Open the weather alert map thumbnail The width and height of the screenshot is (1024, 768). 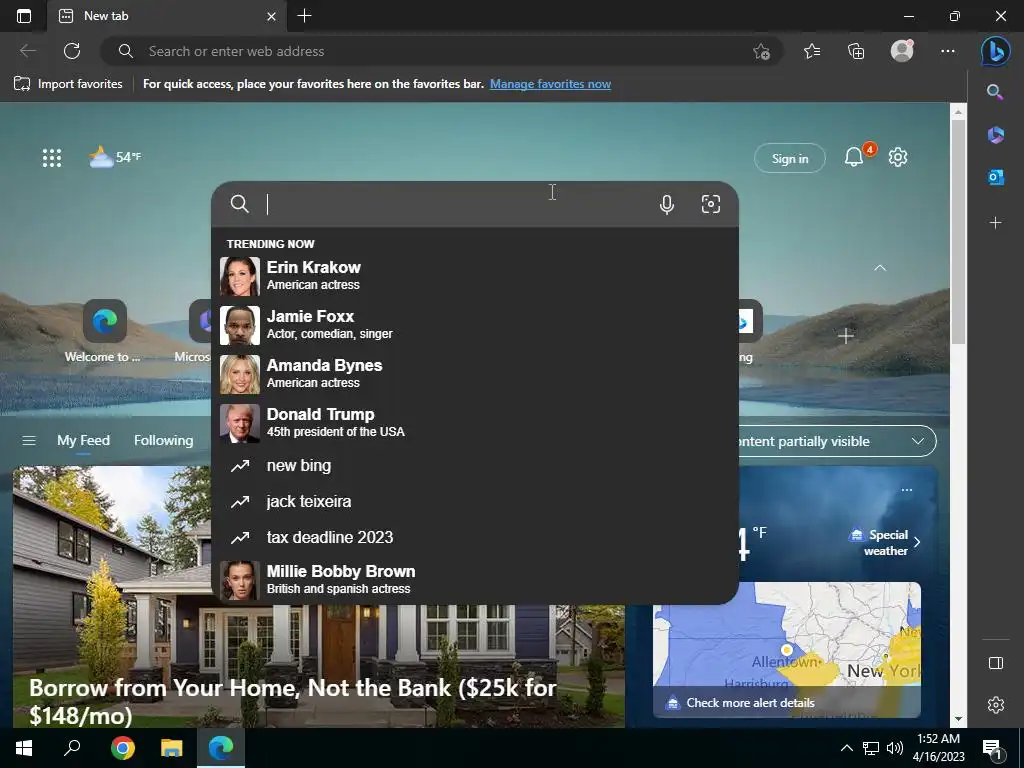787,650
